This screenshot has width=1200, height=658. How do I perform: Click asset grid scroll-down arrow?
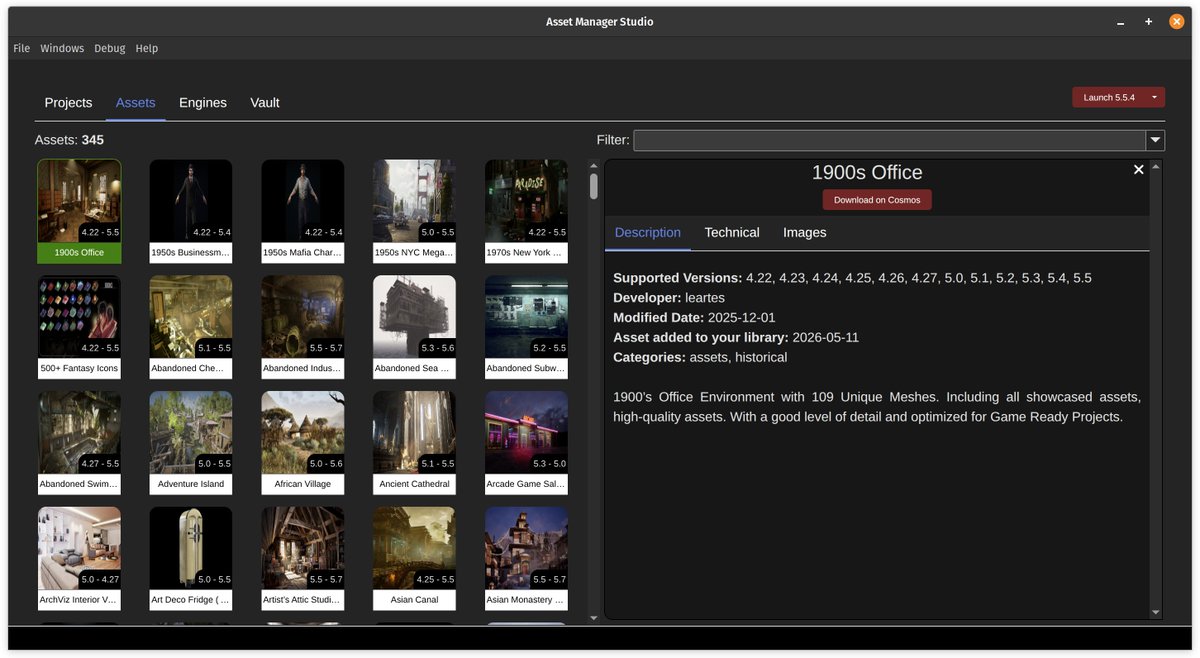pyautogui.click(x=594, y=618)
